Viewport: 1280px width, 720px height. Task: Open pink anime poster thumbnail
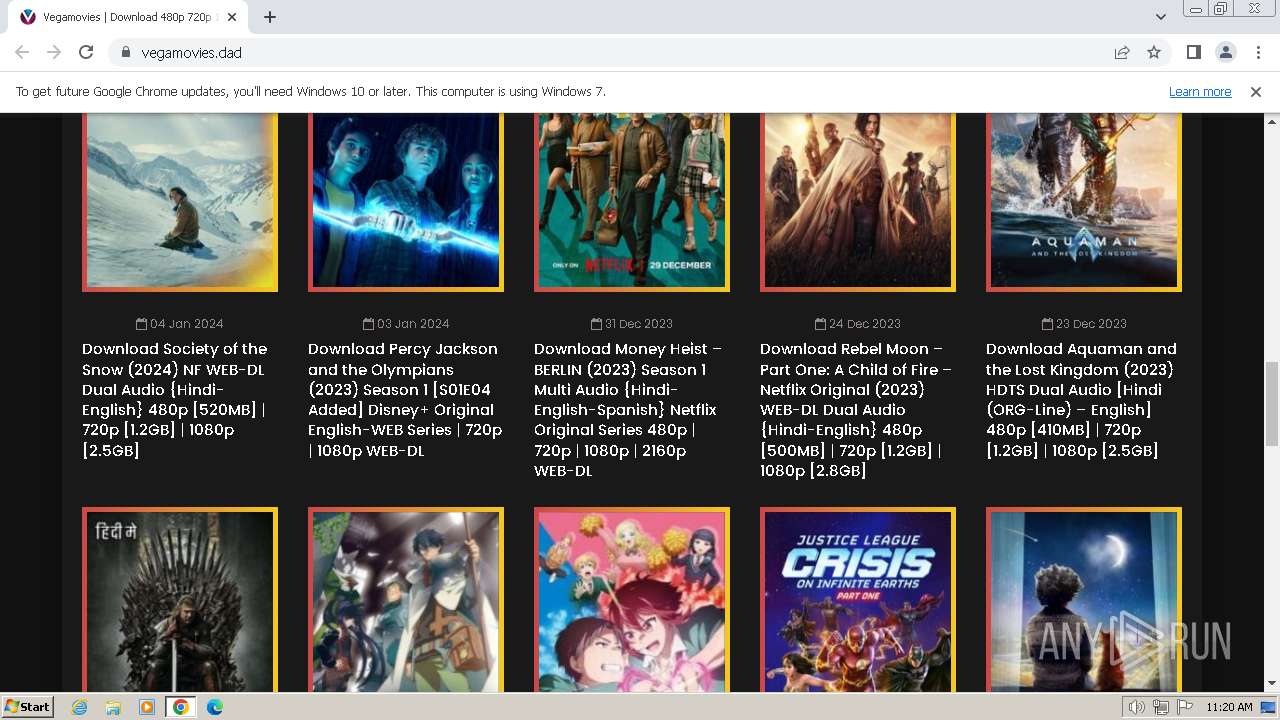(632, 600)
